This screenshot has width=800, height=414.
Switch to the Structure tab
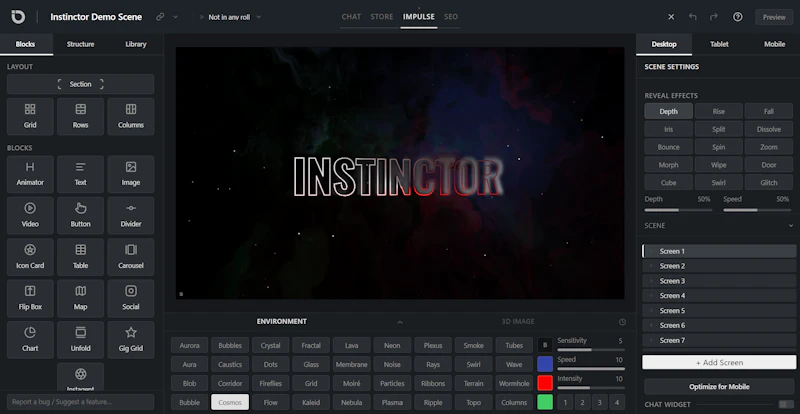(x=81, y=44)
